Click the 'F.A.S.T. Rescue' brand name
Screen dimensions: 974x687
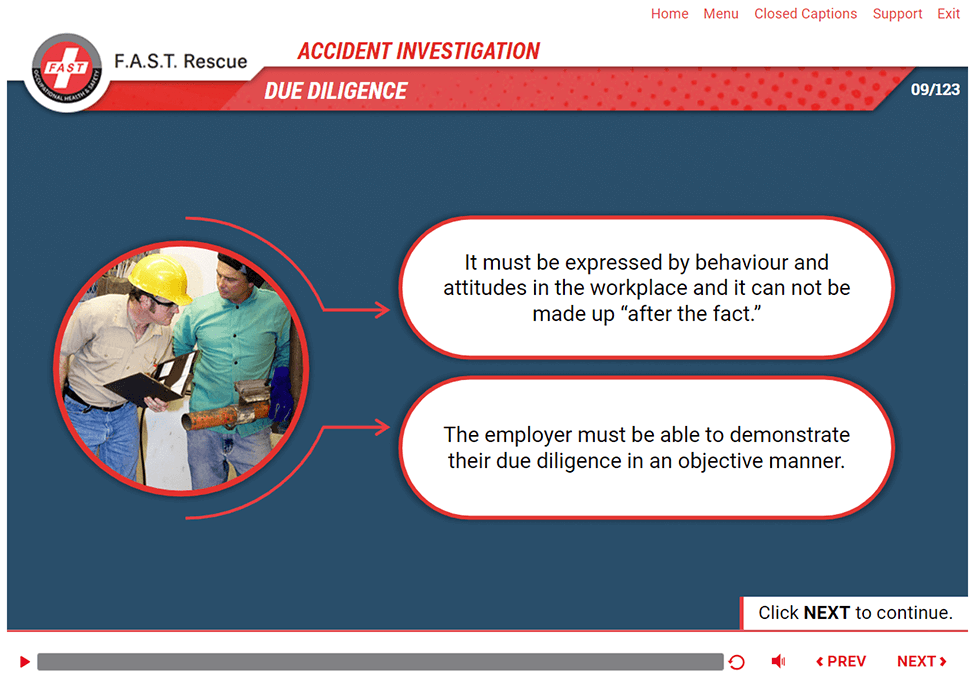tap(180, 61)
